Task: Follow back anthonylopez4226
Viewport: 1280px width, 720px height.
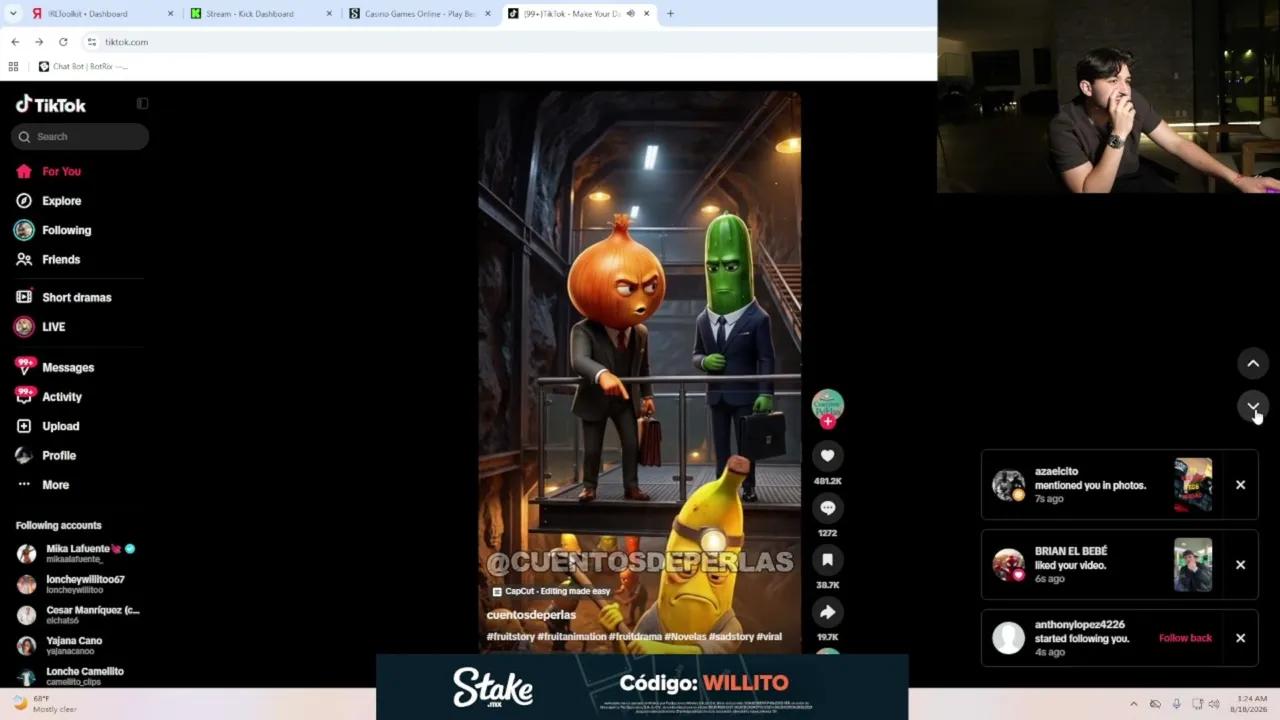Action: click(x=1185, y=638)
